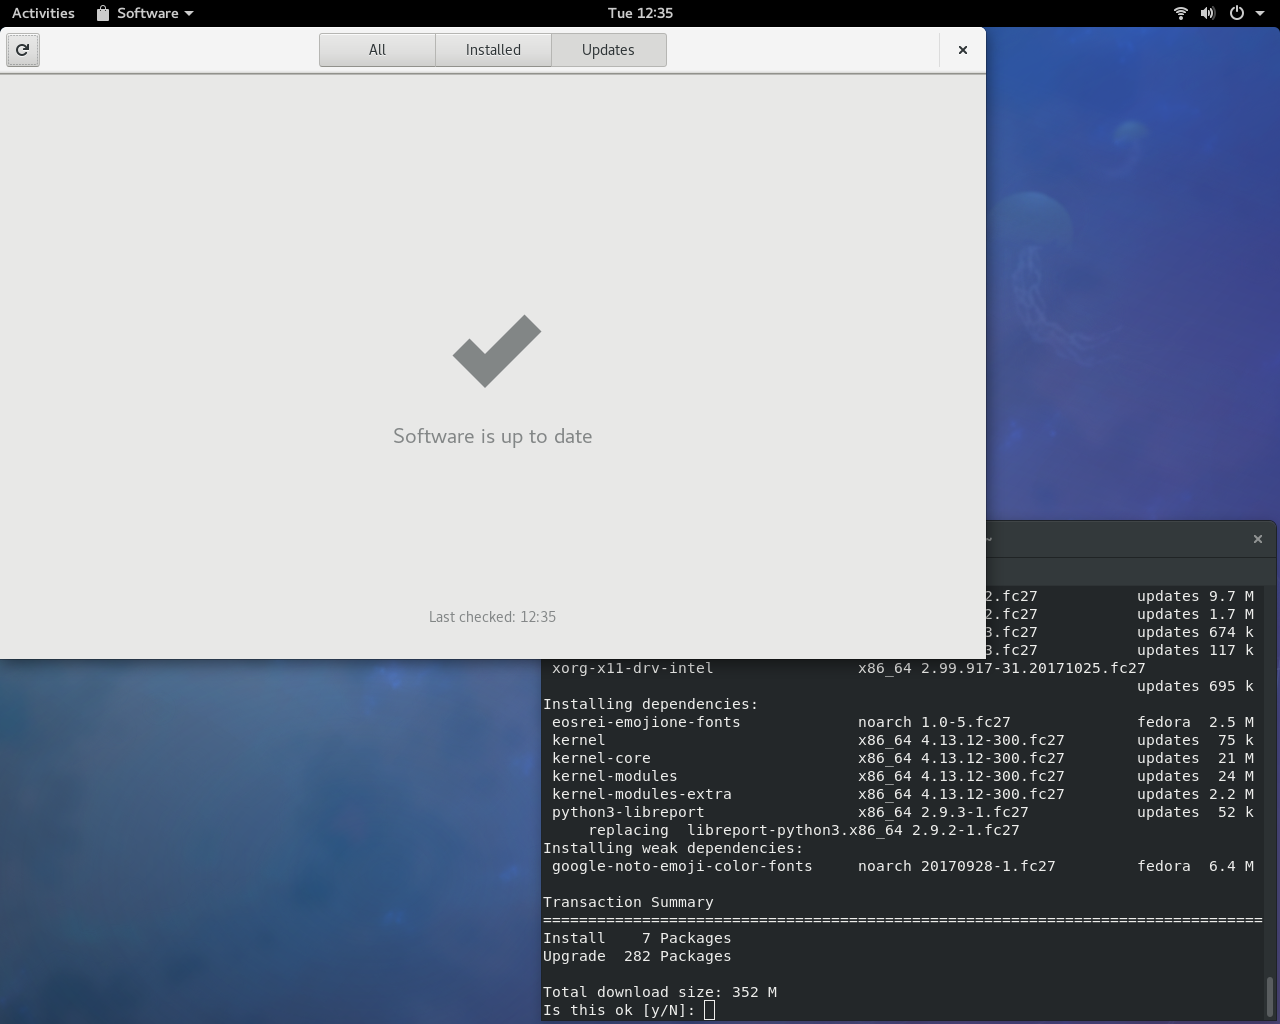The width and height of the screenshot is (1280, 1024).
Task: Switch to the Installed tab
Action: click(493, 50)
